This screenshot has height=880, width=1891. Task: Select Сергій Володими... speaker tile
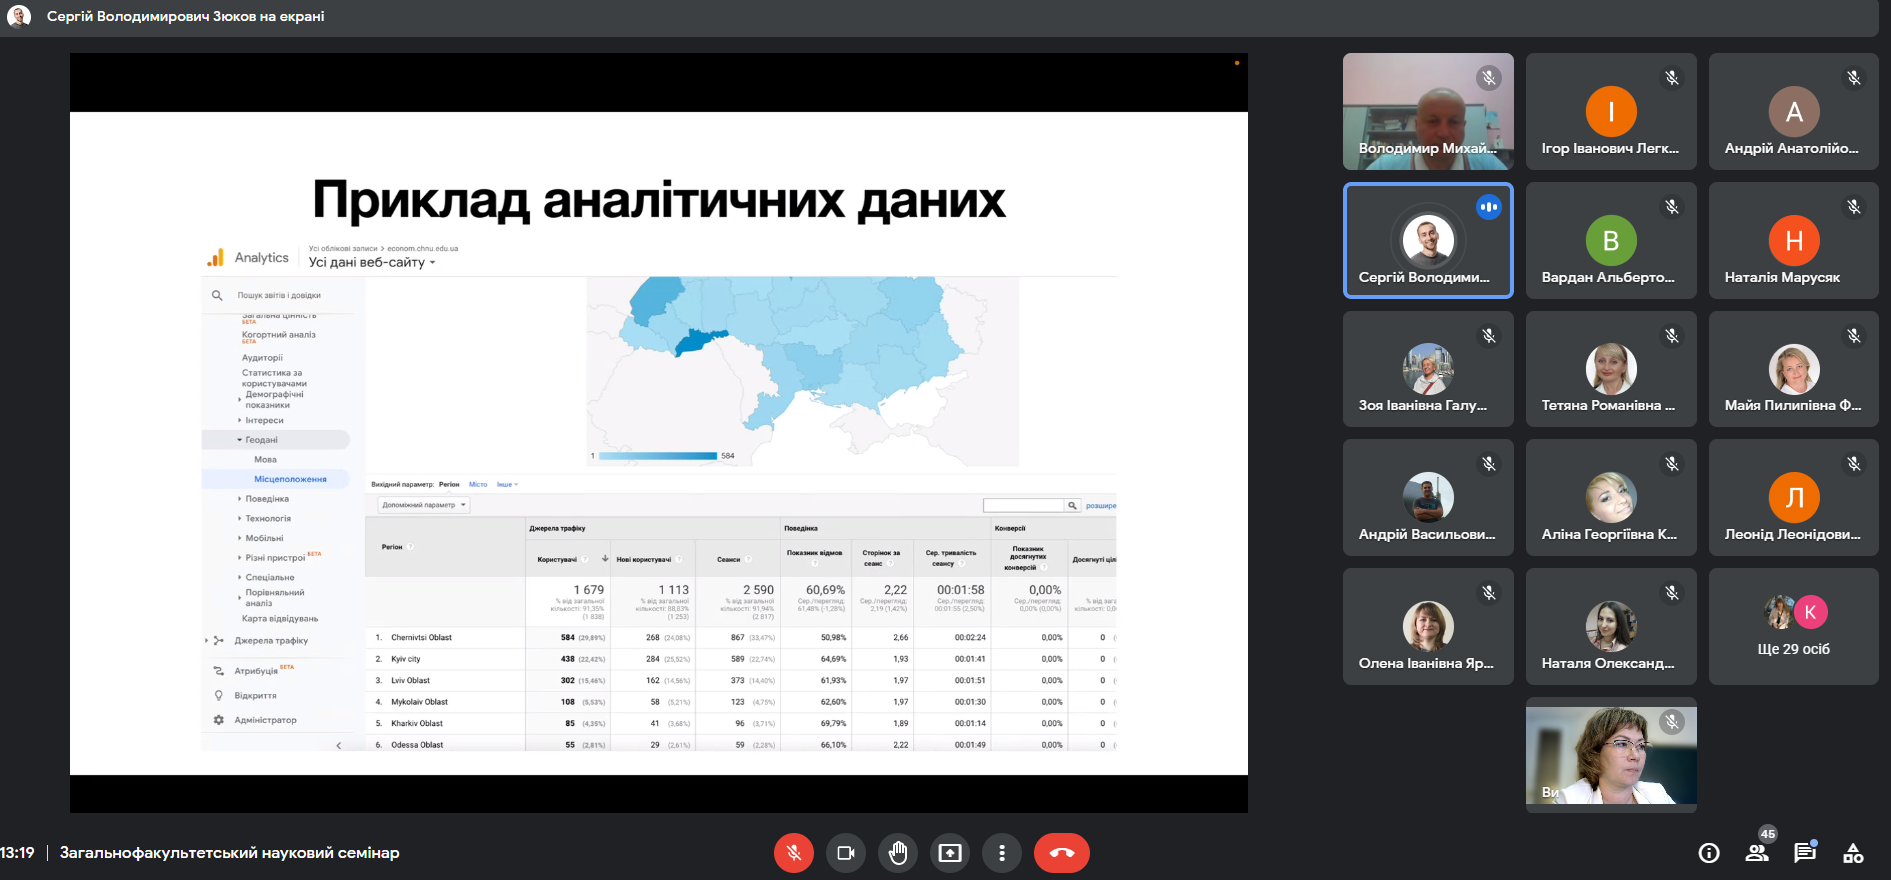pyautogui.click(x=1427, y=241)
